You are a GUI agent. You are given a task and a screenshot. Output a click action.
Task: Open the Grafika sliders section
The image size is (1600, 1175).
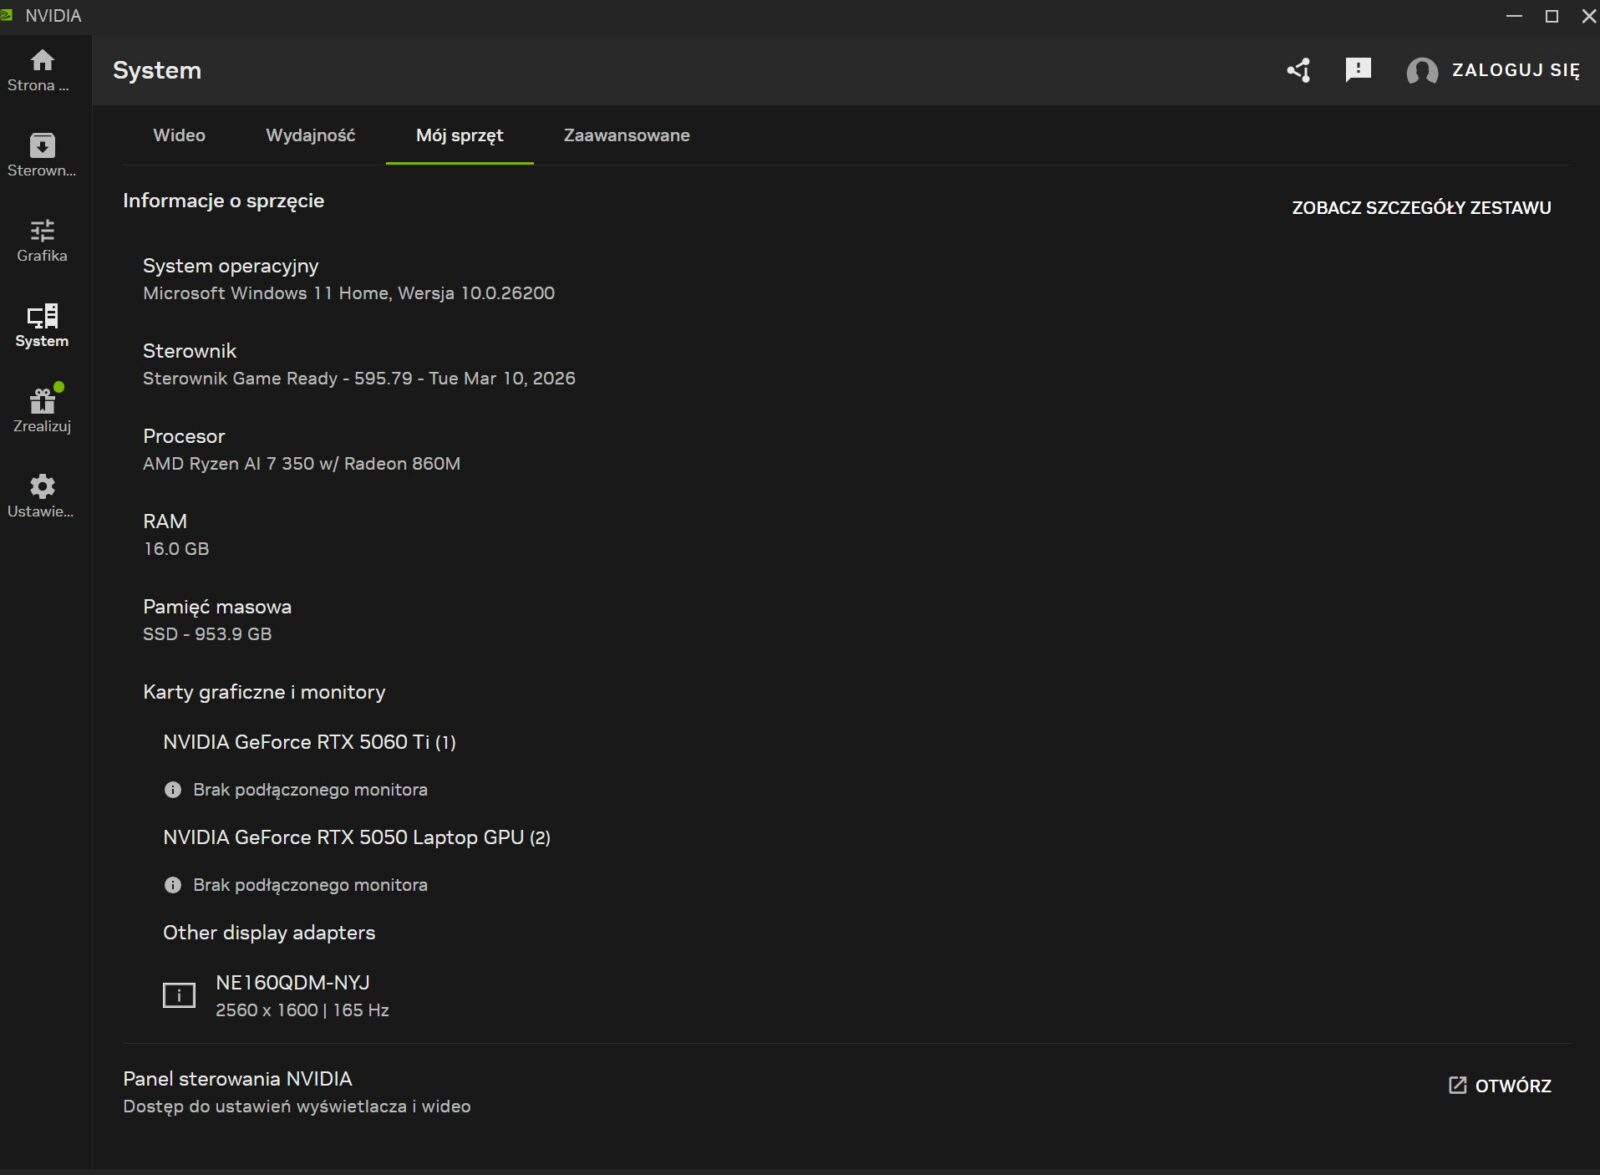[x=42, y=232]
